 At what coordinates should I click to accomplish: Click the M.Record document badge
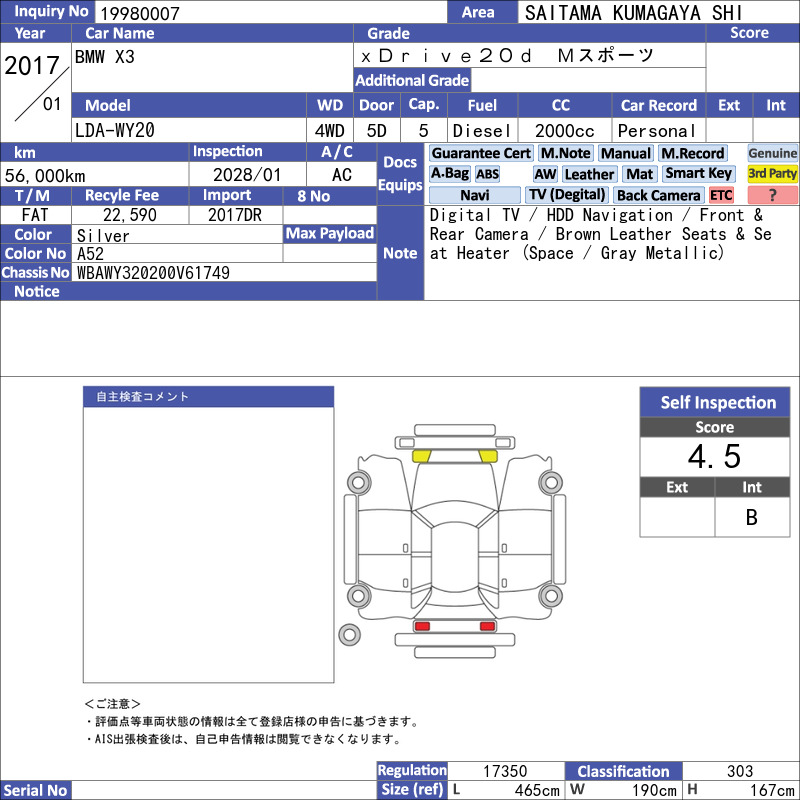692,153
